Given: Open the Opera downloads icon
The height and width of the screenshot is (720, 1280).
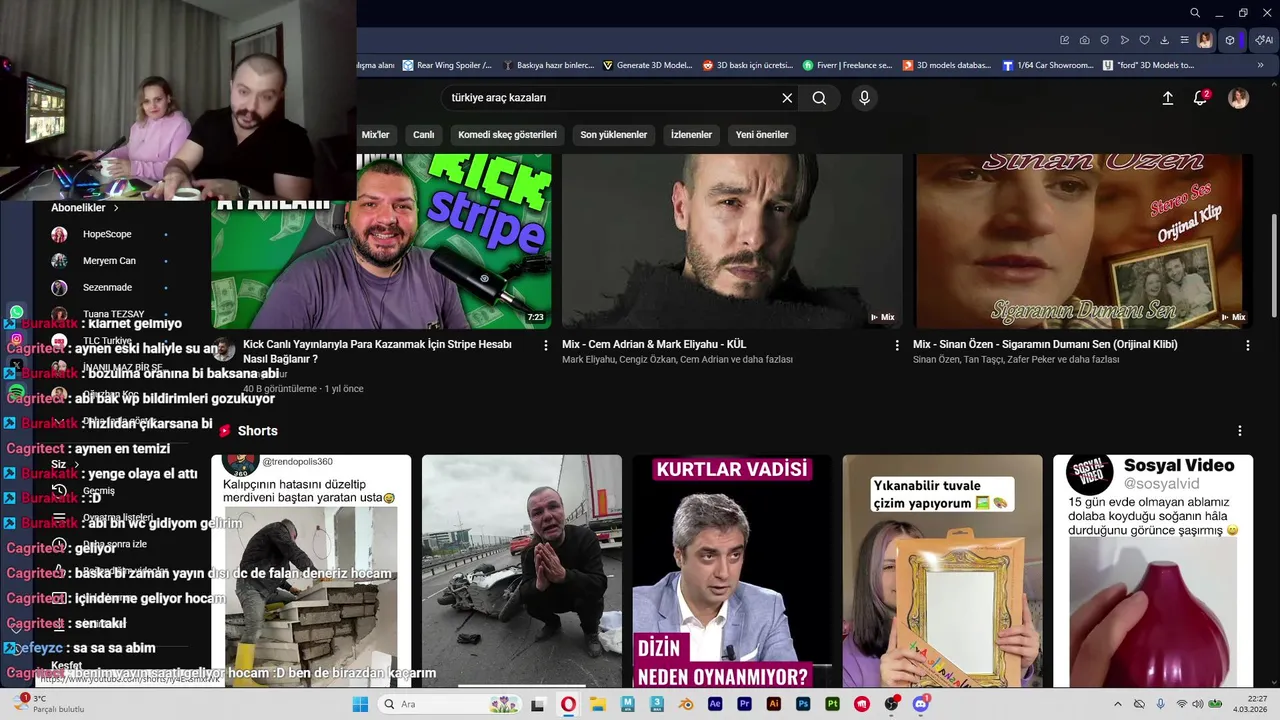Looking at the screenshot, I should 1165,40.
